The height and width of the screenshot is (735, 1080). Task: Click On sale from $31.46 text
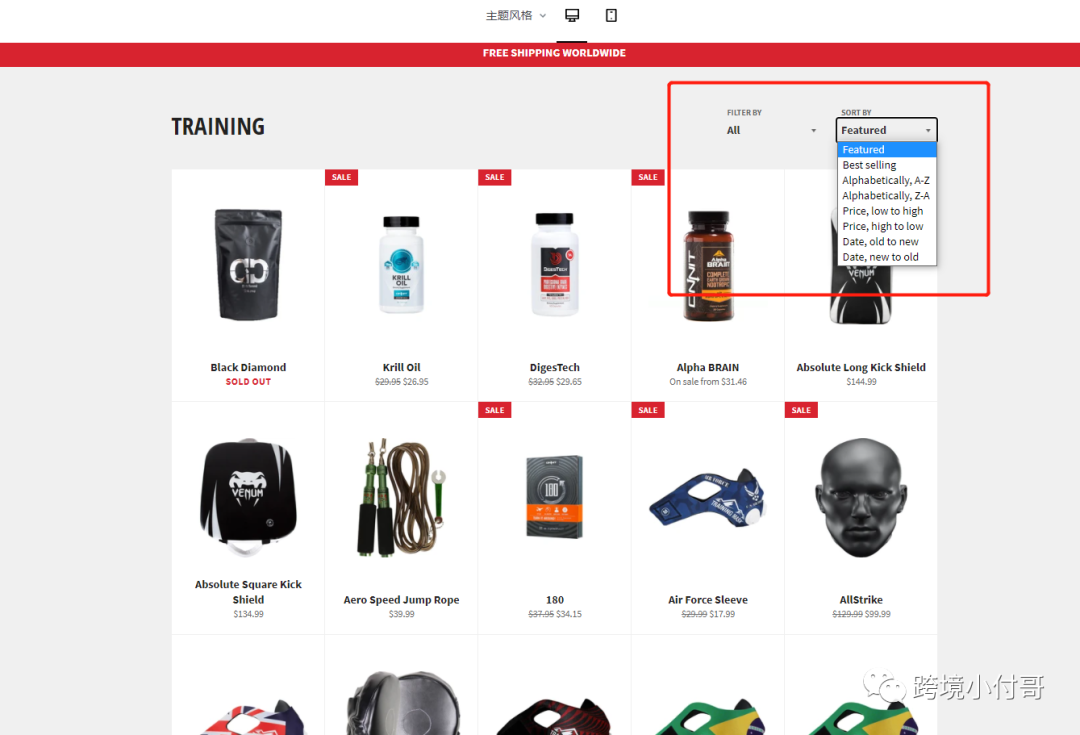708,382
